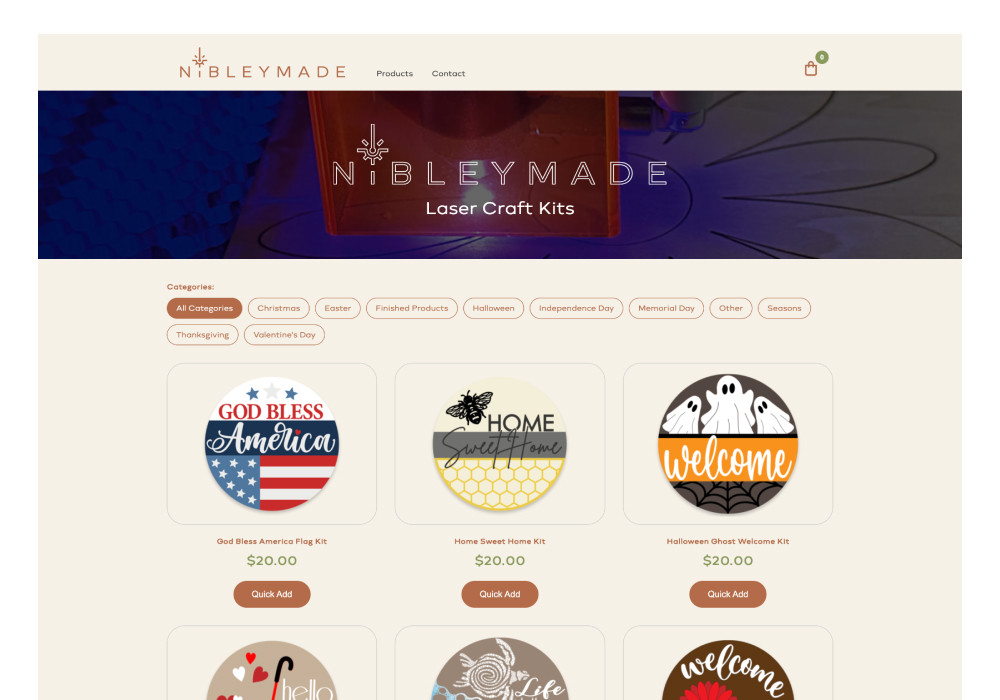
Task: Open the Products menu item
Action: pyautogui.click(x=394, y=73)
